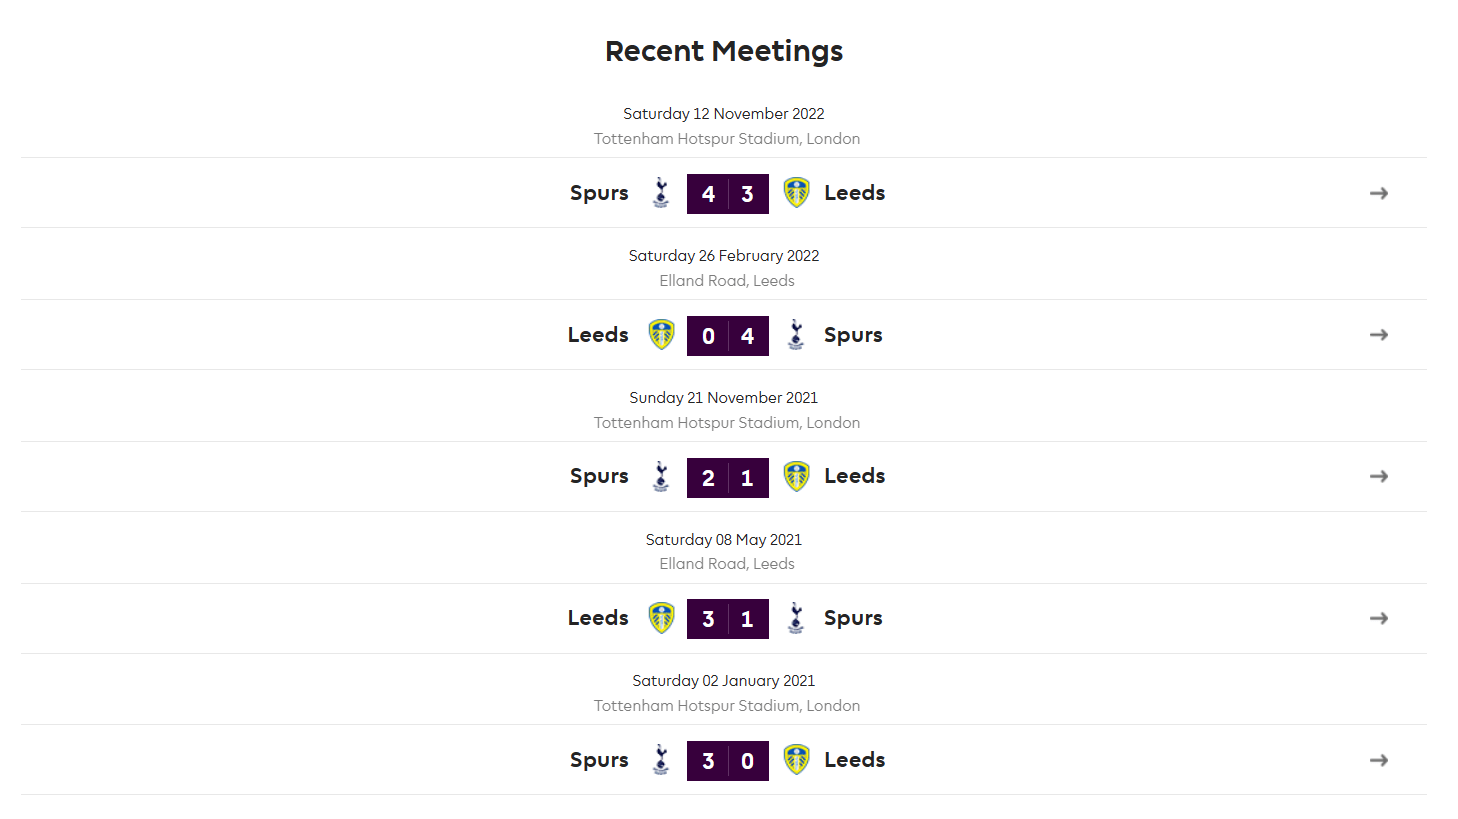This screenshot has height=819, width=1458.
Task: Click the Spurs crest in the 2-1 match
Action: click(x=661, y=476)
